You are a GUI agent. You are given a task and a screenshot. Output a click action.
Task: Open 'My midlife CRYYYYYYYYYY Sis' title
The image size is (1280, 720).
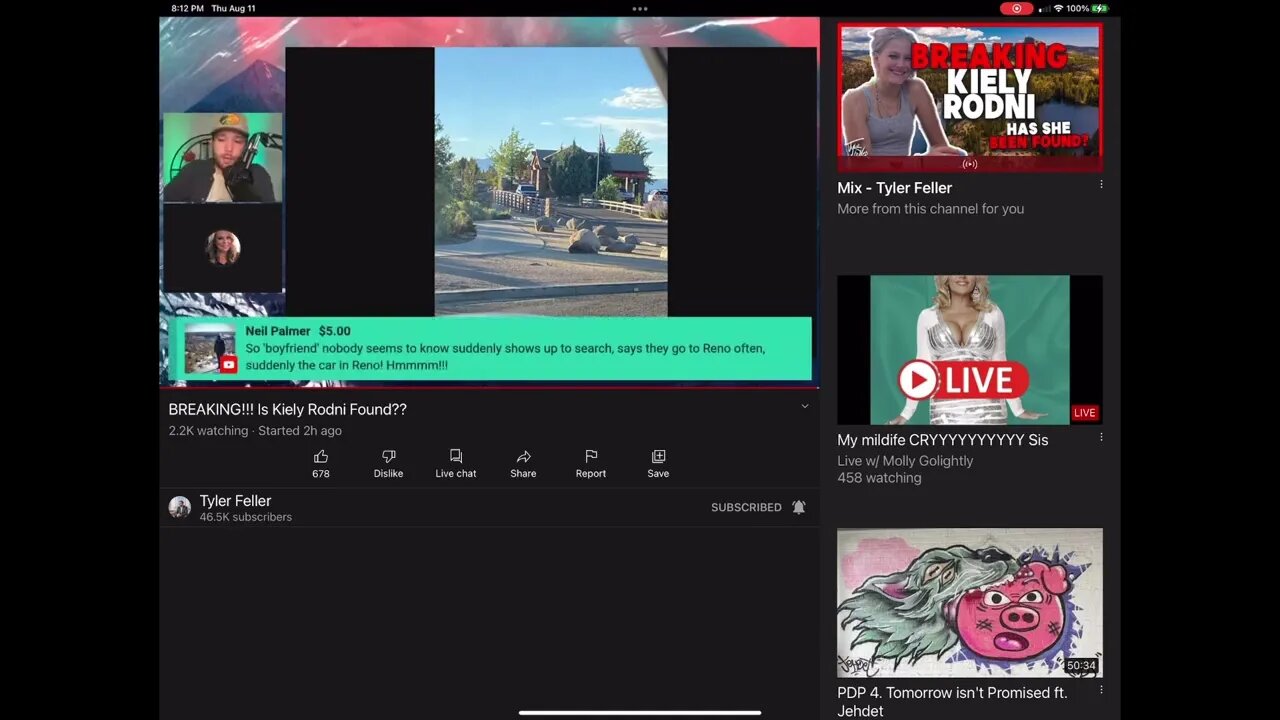point(943,440)
